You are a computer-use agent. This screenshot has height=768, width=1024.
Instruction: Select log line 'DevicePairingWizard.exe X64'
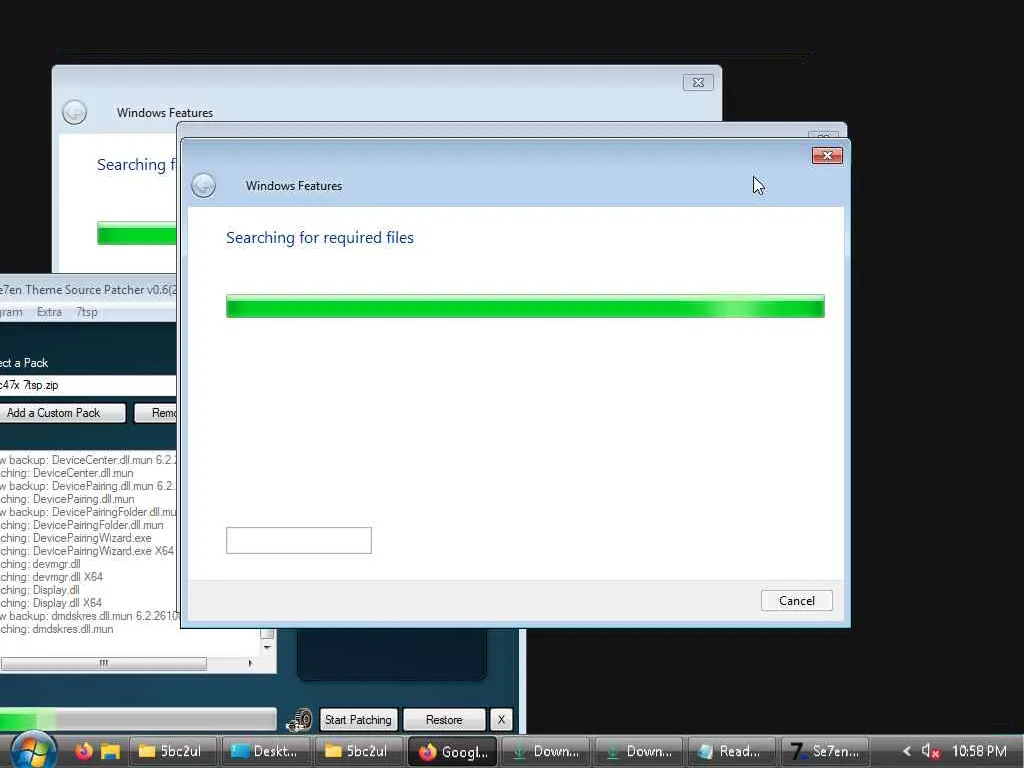(87, 551)
